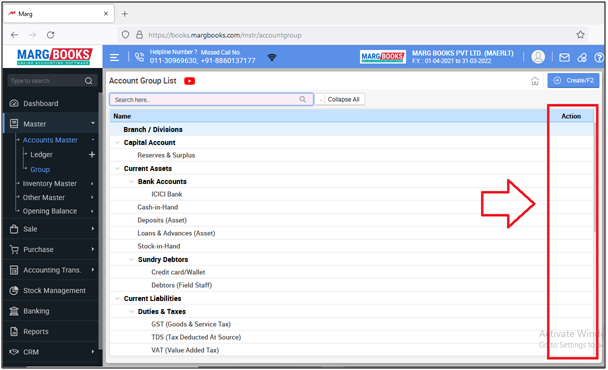Open Dashboard from the sidebar
The image size is (608, 370).
coord(51,104)
